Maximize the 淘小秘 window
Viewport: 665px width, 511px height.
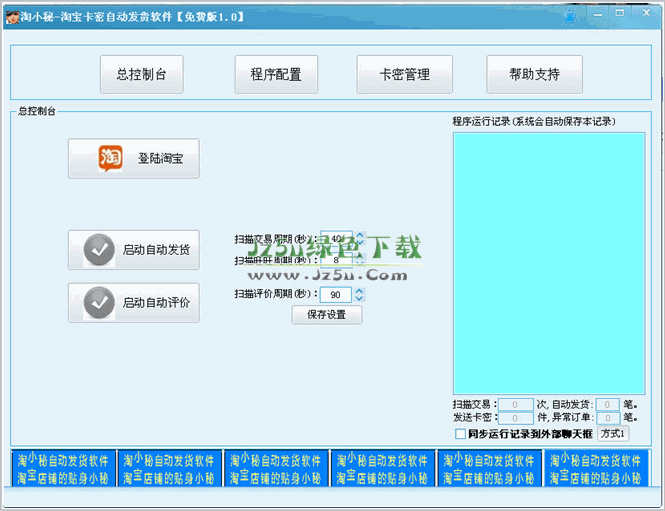(x=620, y=14)
